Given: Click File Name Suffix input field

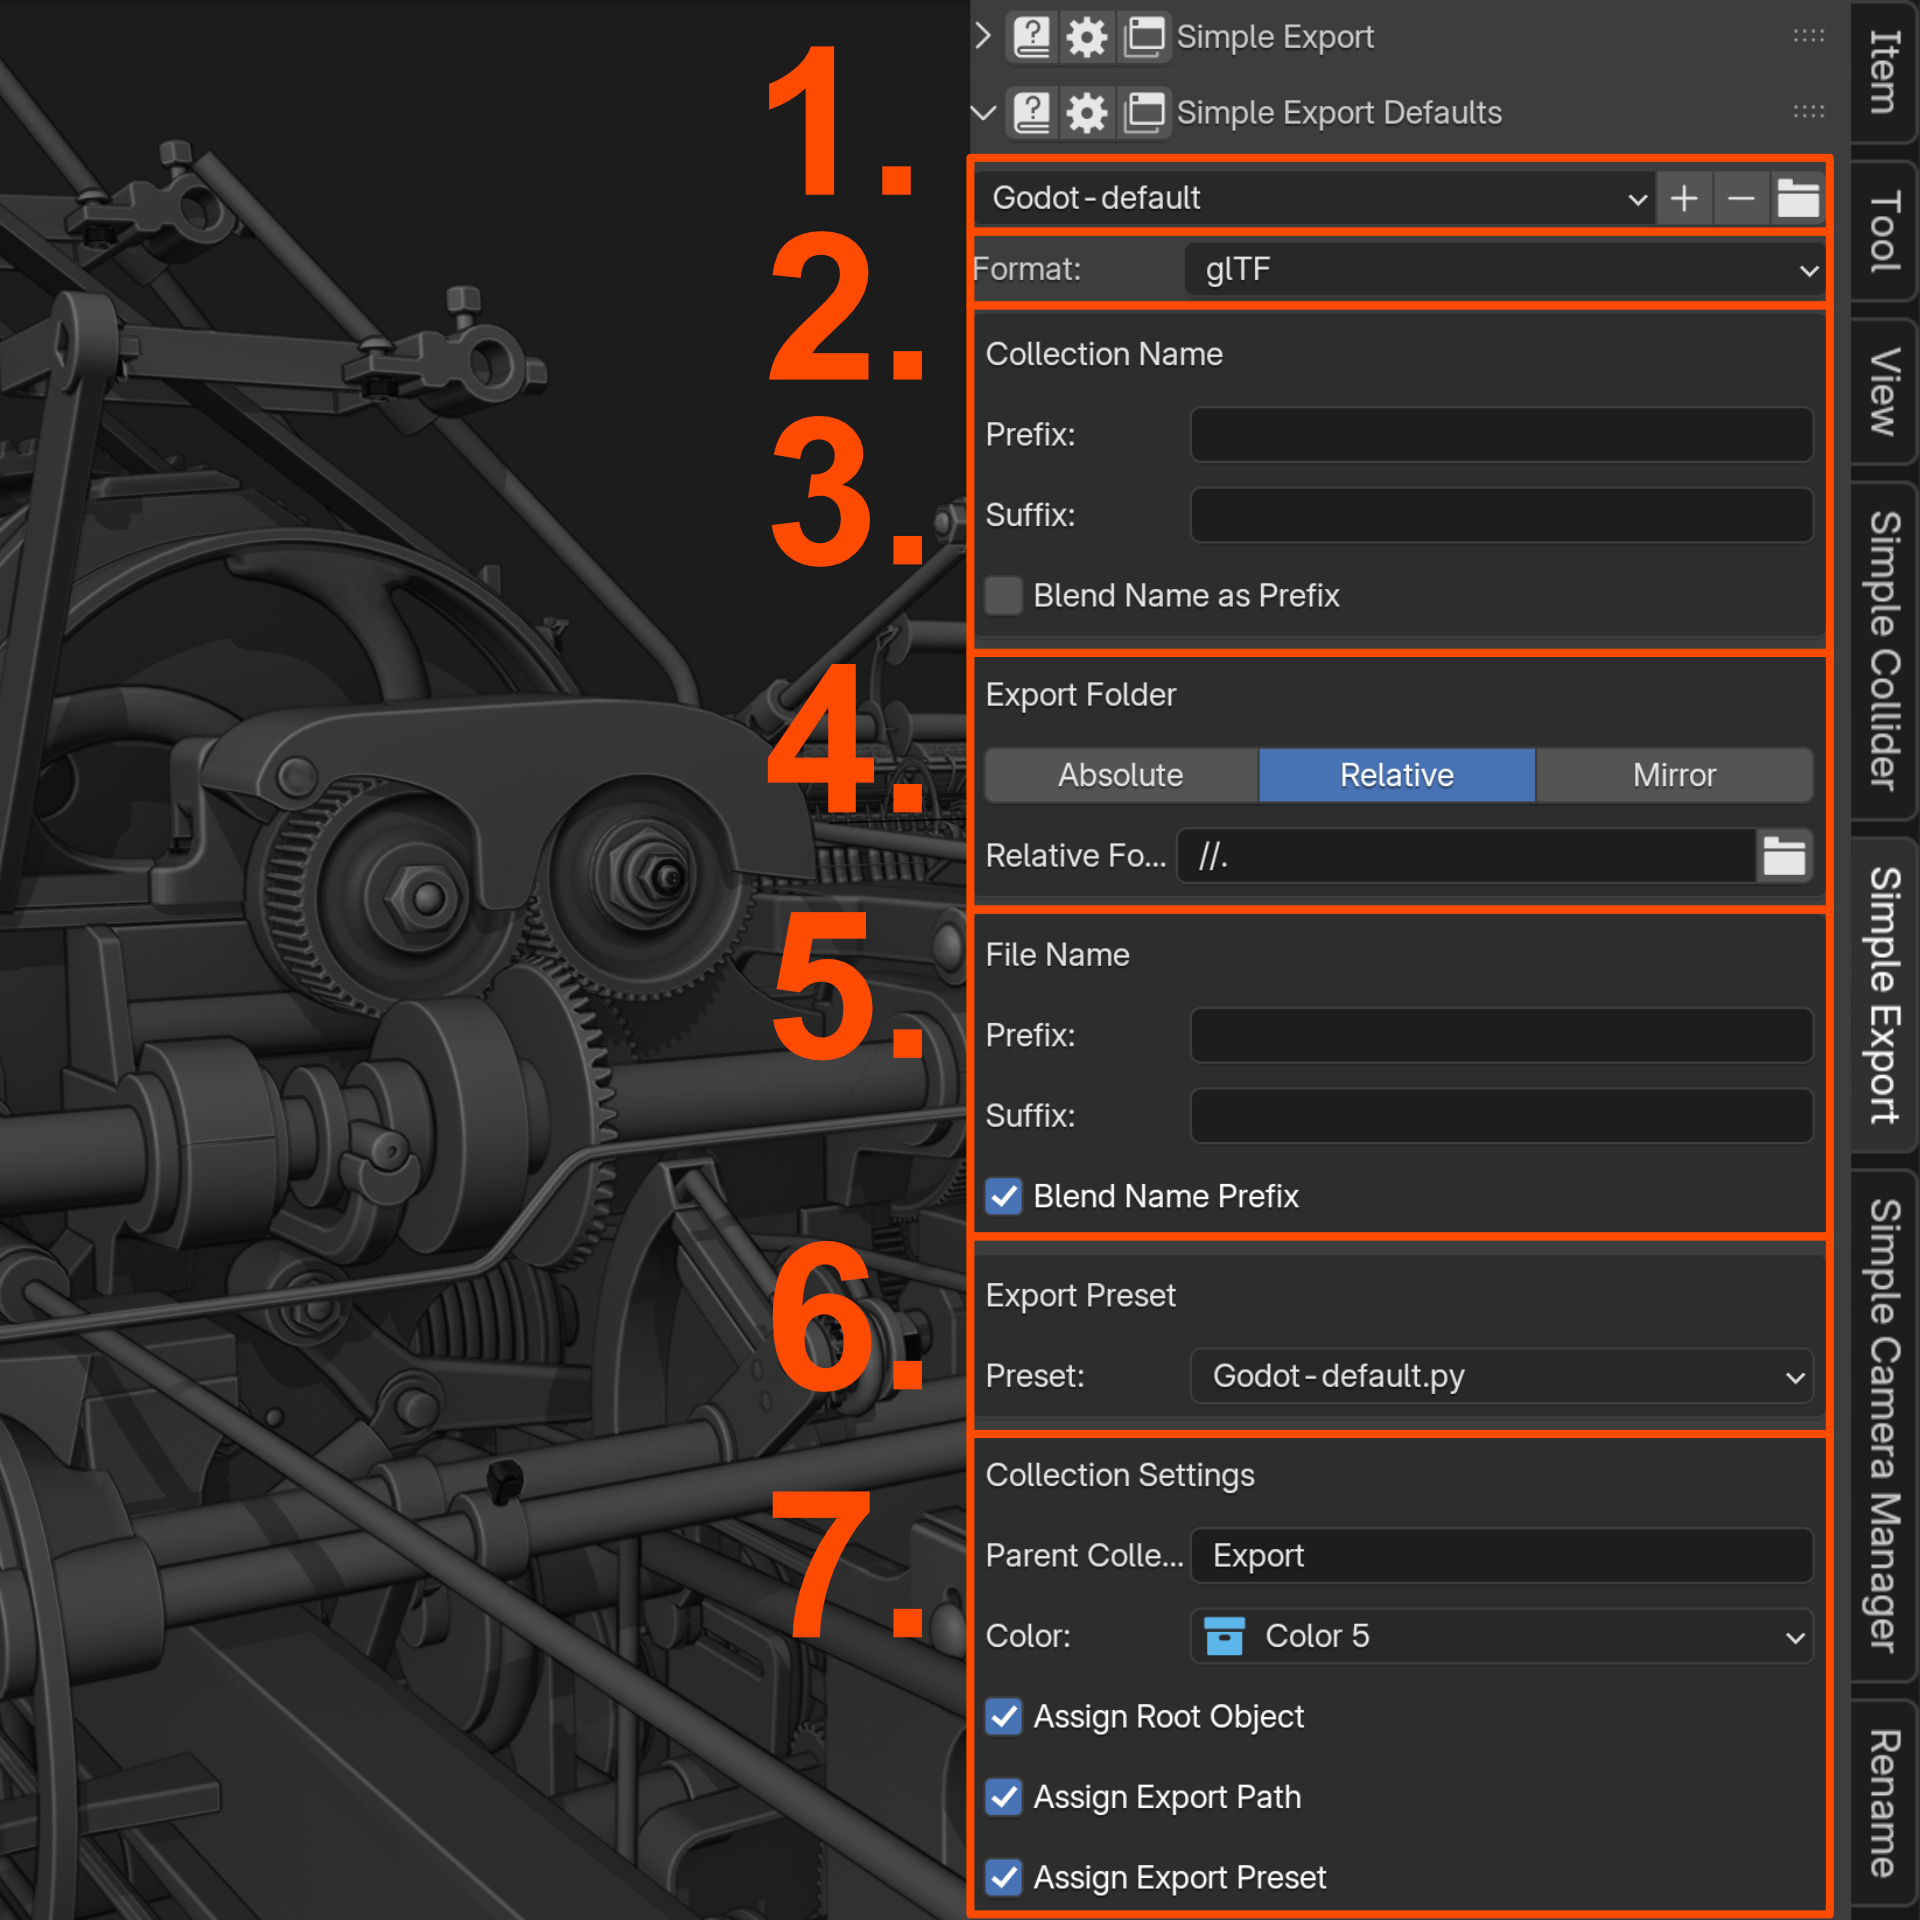Looking at the screenshot, I should (1502, 1116).
